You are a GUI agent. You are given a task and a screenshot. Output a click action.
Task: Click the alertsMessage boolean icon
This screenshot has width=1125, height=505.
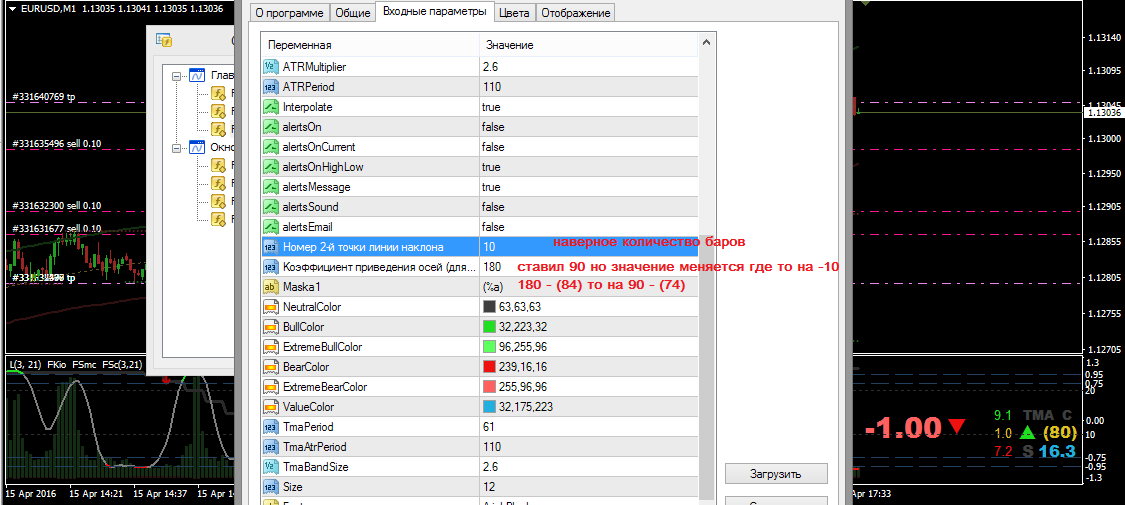270,187
